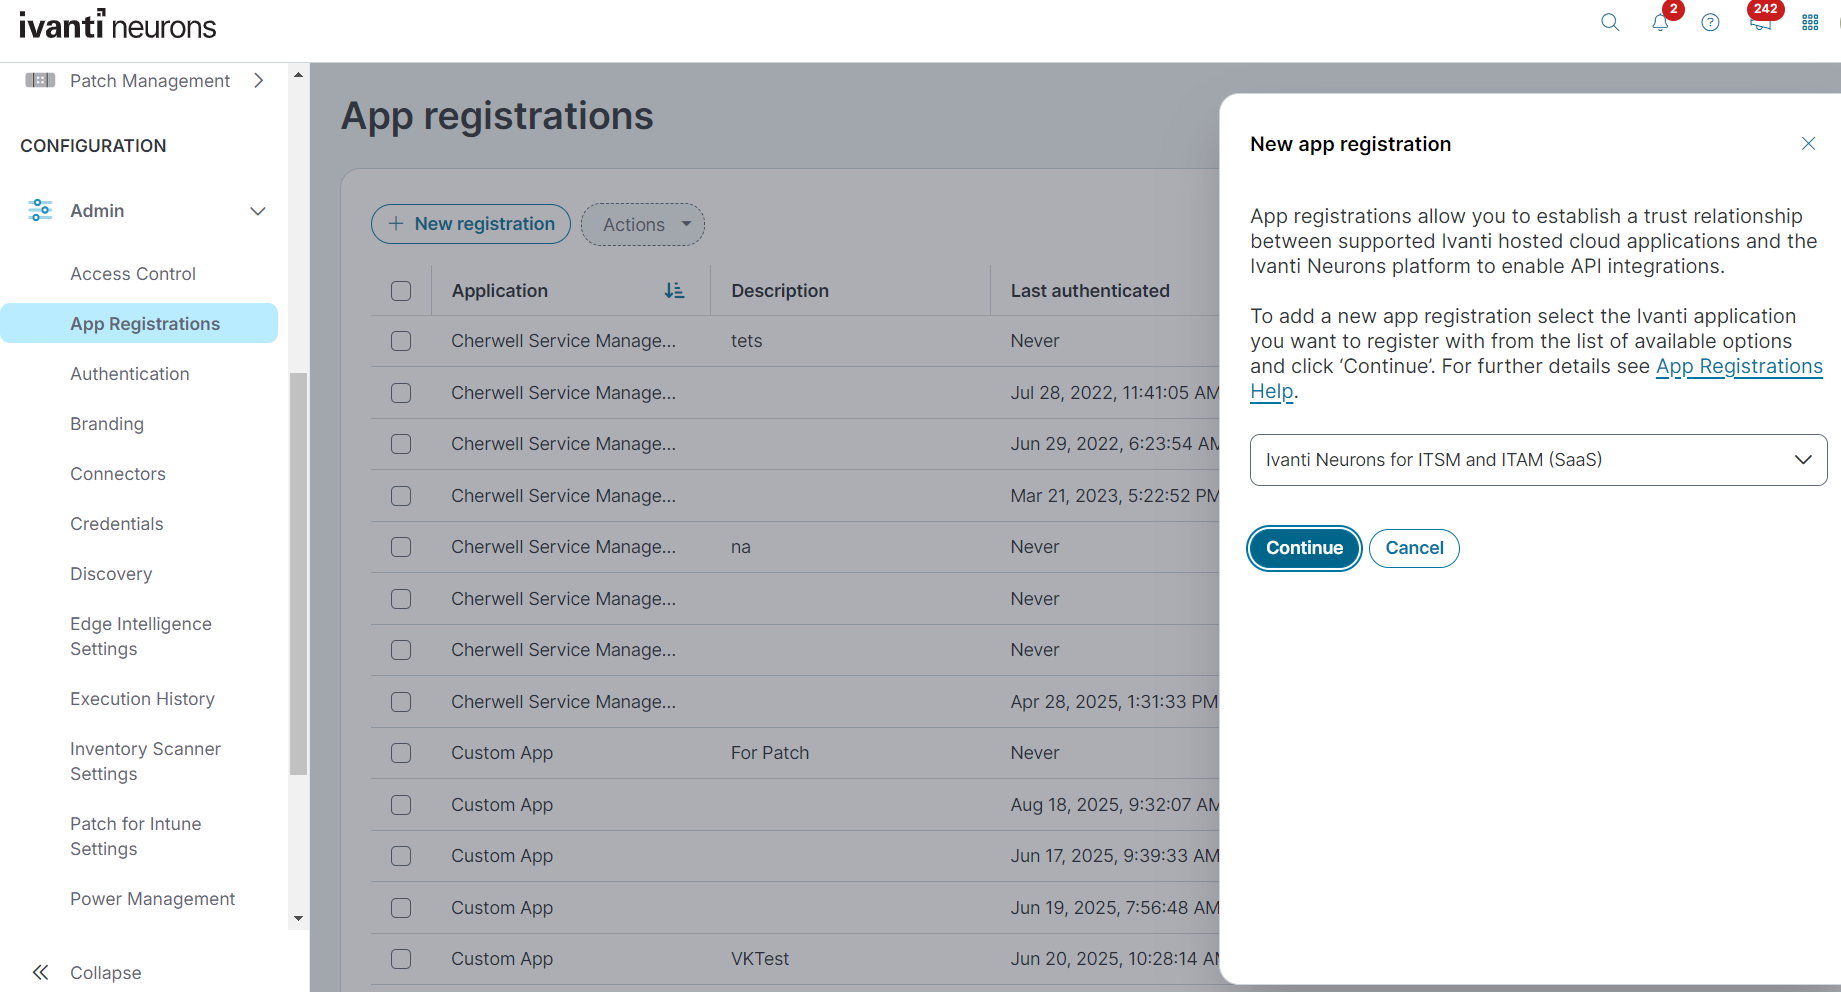Open the App Registrations Help link
This screenshot has height=992, width=1841.
click(1739, 366)
